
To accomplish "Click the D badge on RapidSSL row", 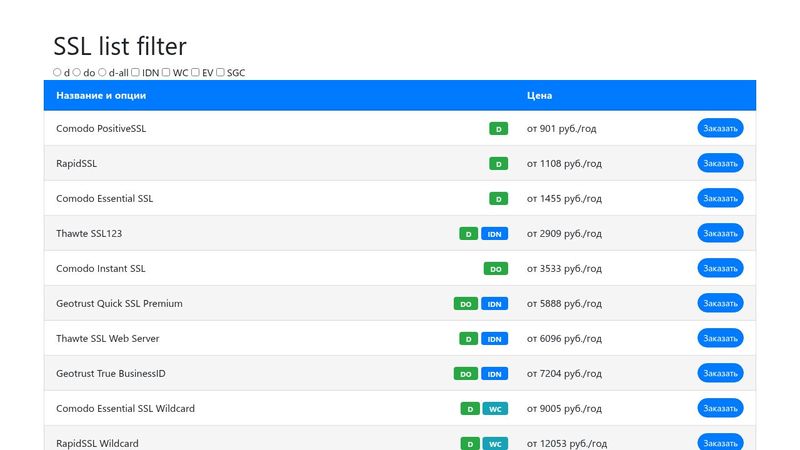I will pos(498,164).
